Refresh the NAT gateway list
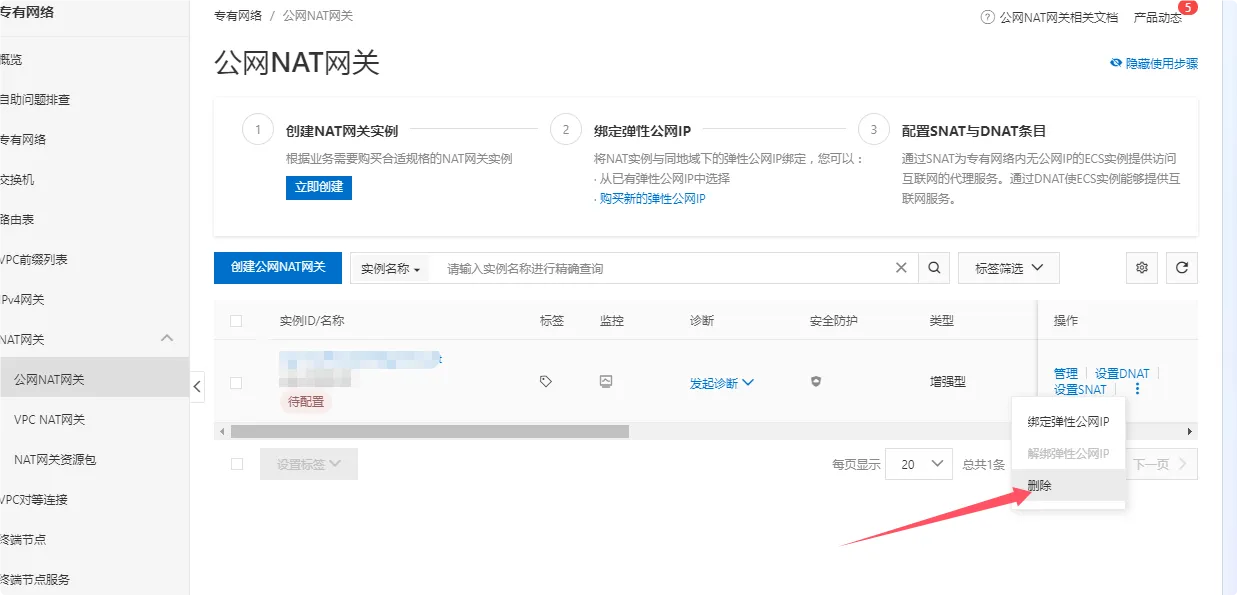This screenshot has height=595, width=1237. point(1182,267)
